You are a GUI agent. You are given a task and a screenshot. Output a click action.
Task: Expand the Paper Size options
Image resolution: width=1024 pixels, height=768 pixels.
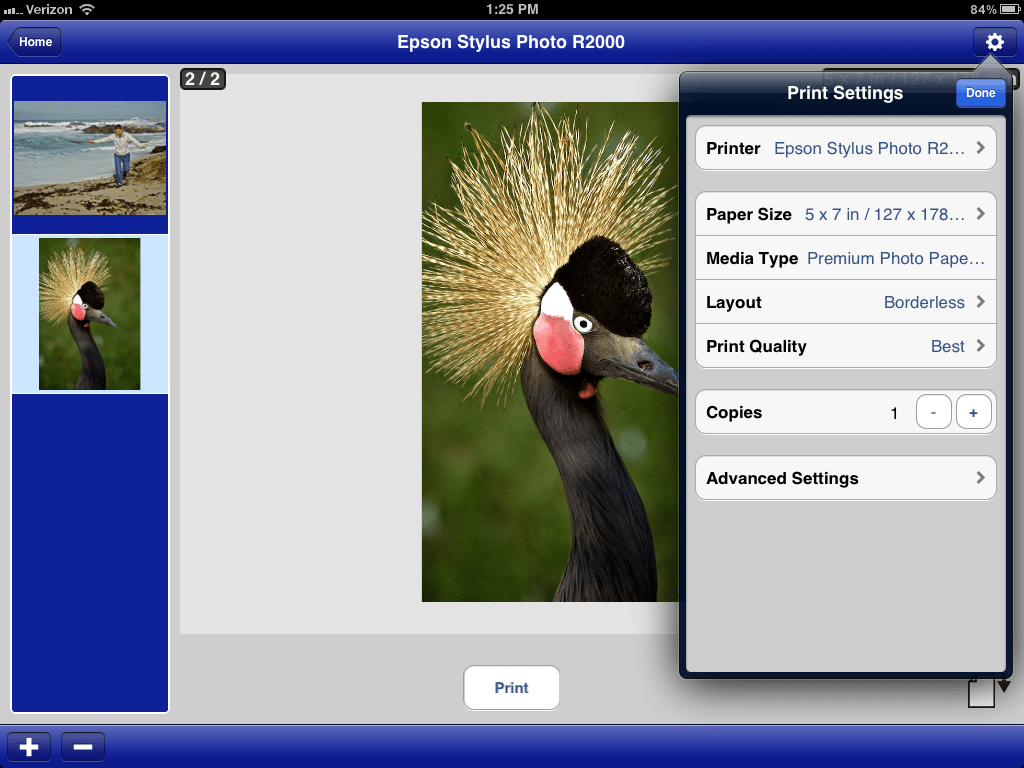845,213
